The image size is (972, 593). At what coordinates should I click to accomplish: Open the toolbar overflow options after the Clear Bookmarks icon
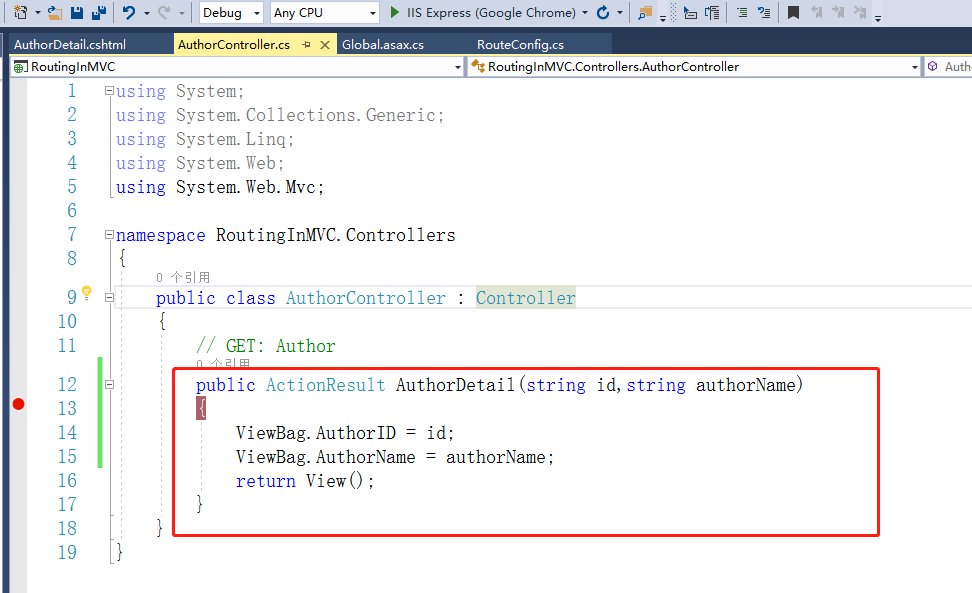878,18
